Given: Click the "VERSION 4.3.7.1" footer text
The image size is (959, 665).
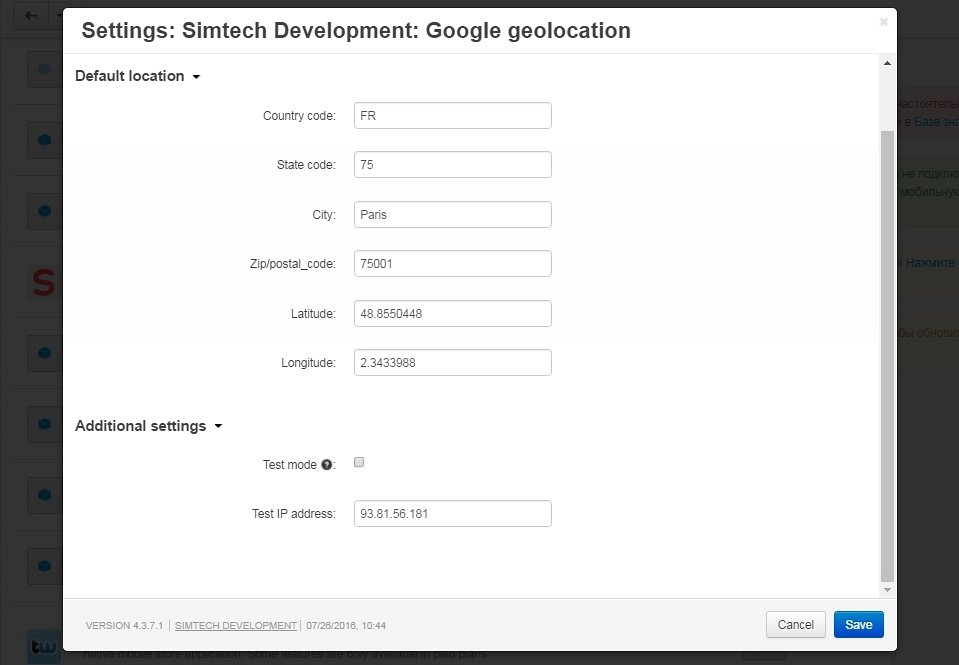Looking at the screenshot, I should pyautogui.click(x=124, y=625).
